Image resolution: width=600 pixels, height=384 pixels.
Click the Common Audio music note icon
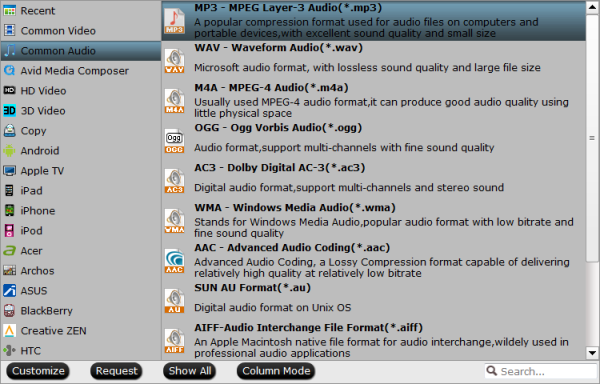9,50
